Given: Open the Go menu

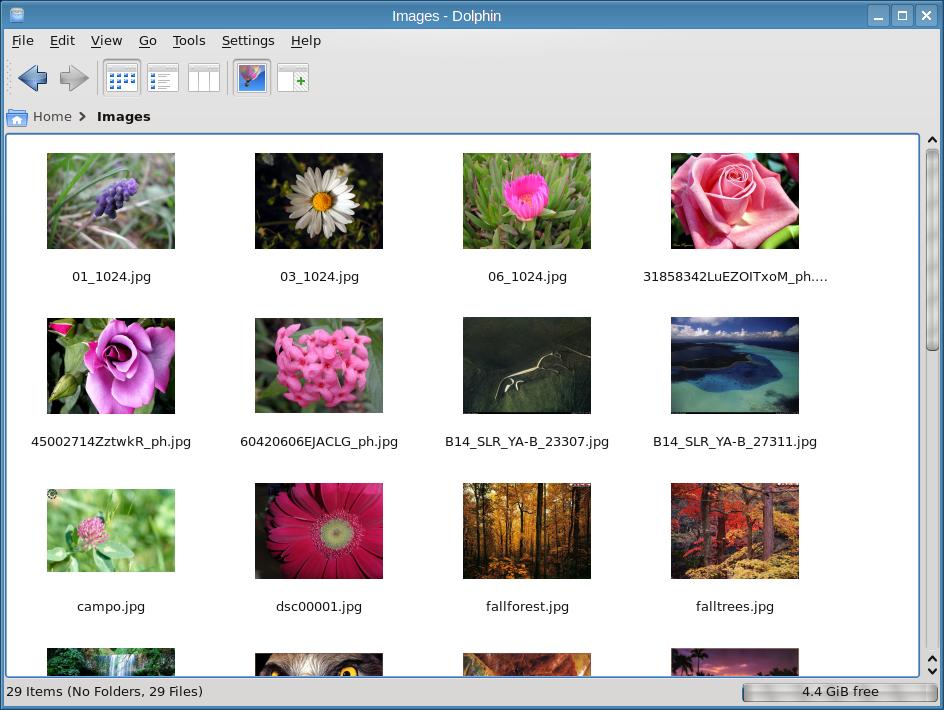Looking at the screenshot, I should 148,40.
